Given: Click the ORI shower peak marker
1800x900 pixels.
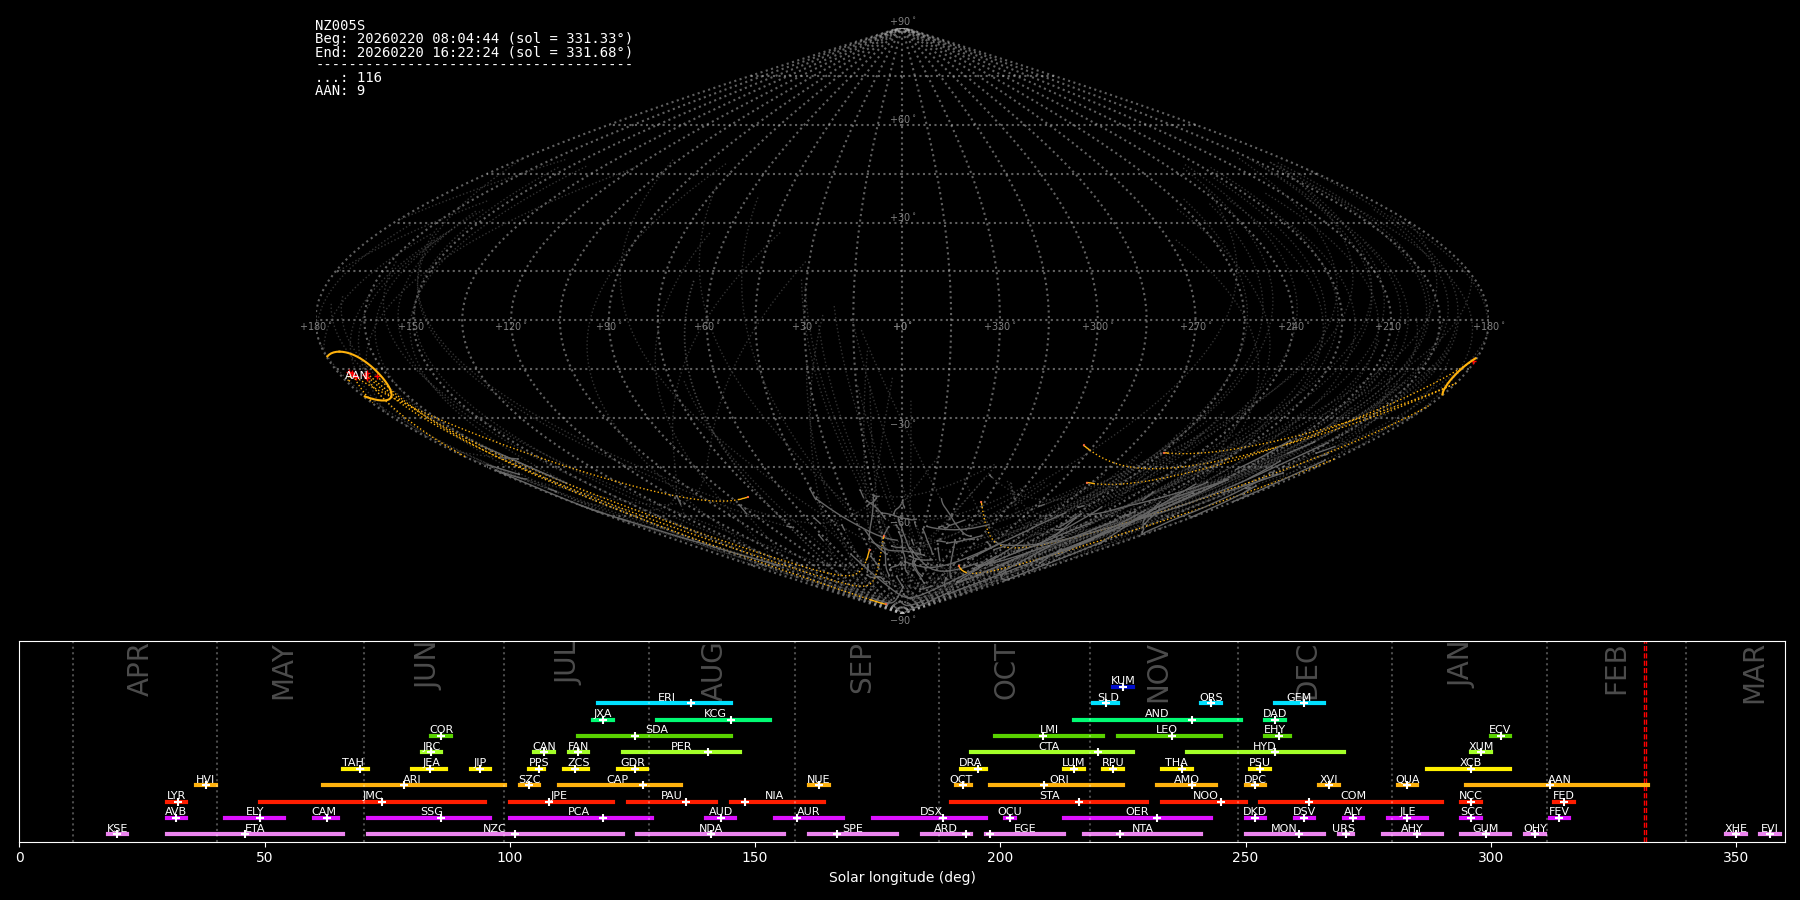Looking at the screenshot, I should click(x=1044, y=785).
